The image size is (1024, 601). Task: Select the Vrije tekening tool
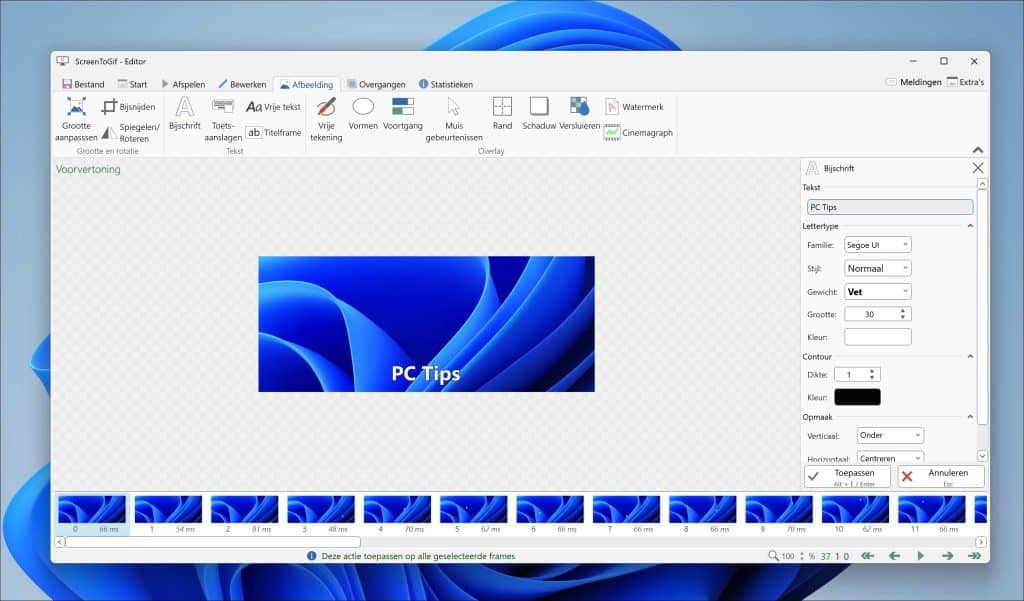(326, 119)
